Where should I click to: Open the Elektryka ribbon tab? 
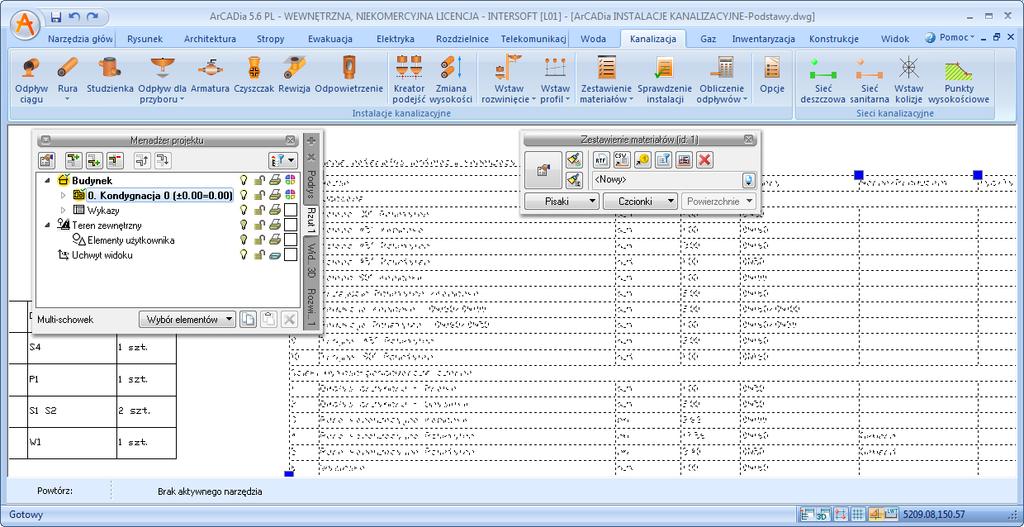click(x=395, y=39)
